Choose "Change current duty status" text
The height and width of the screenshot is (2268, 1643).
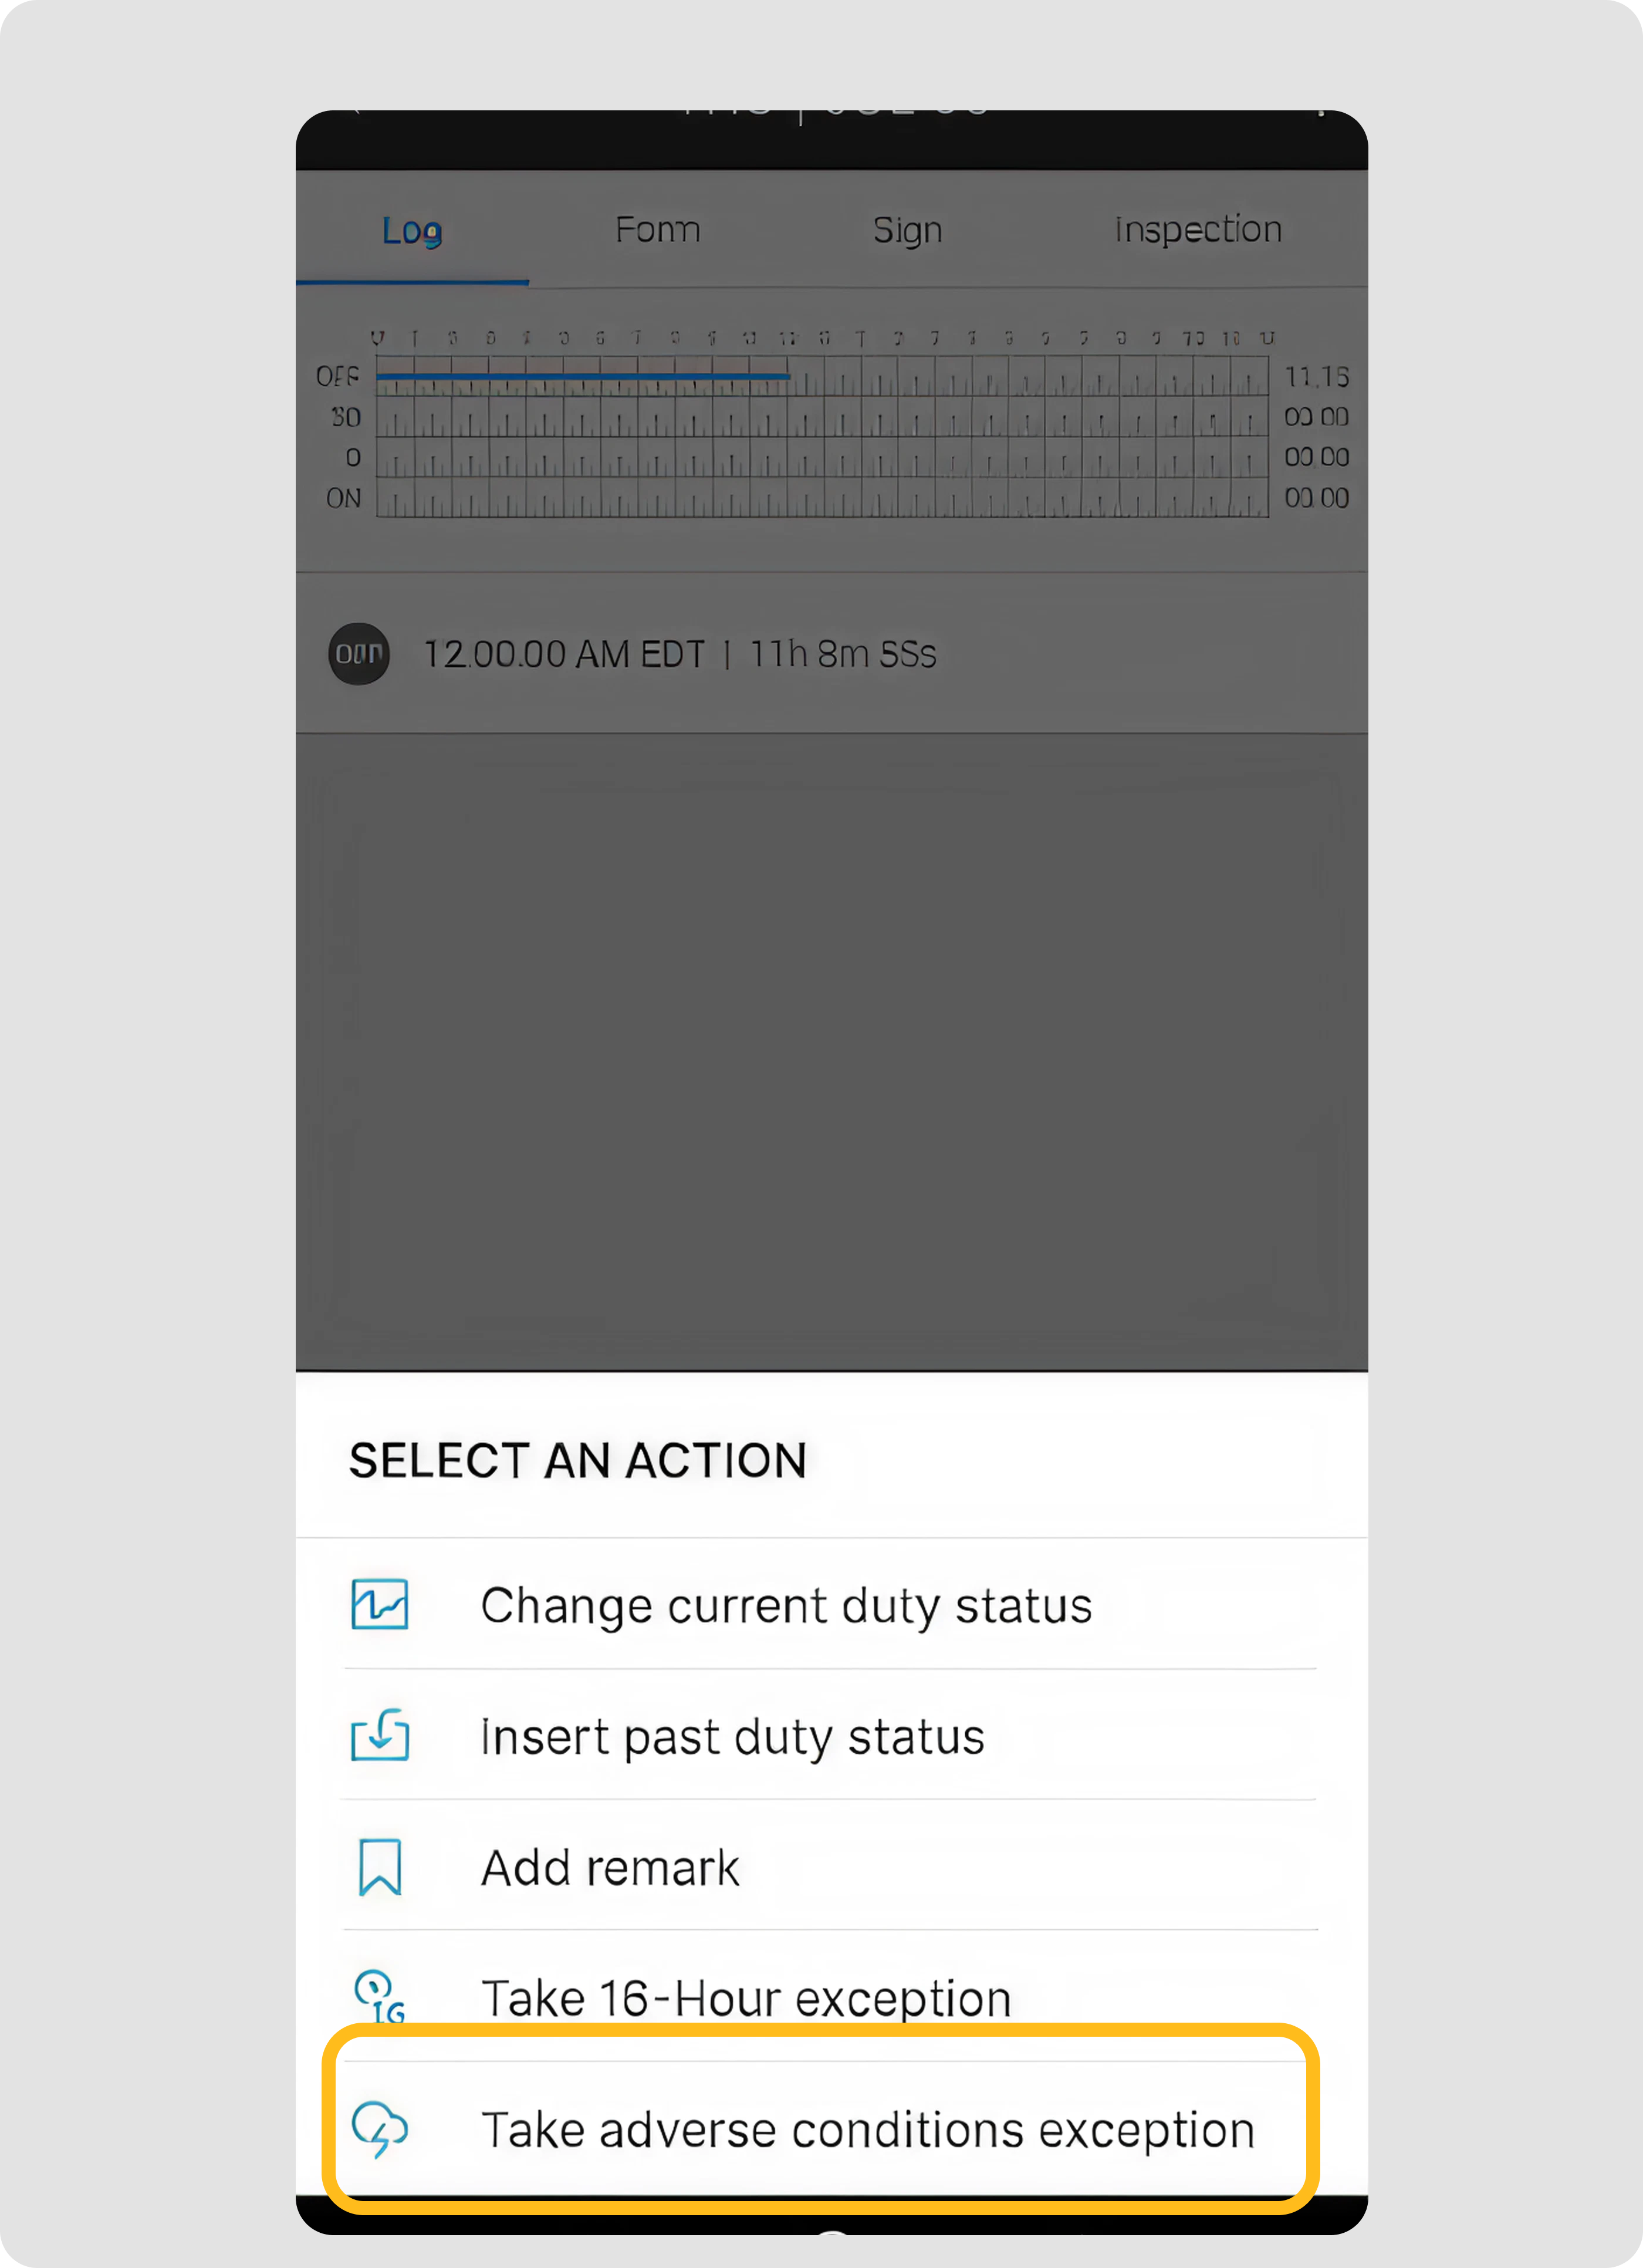[786, 1606]
